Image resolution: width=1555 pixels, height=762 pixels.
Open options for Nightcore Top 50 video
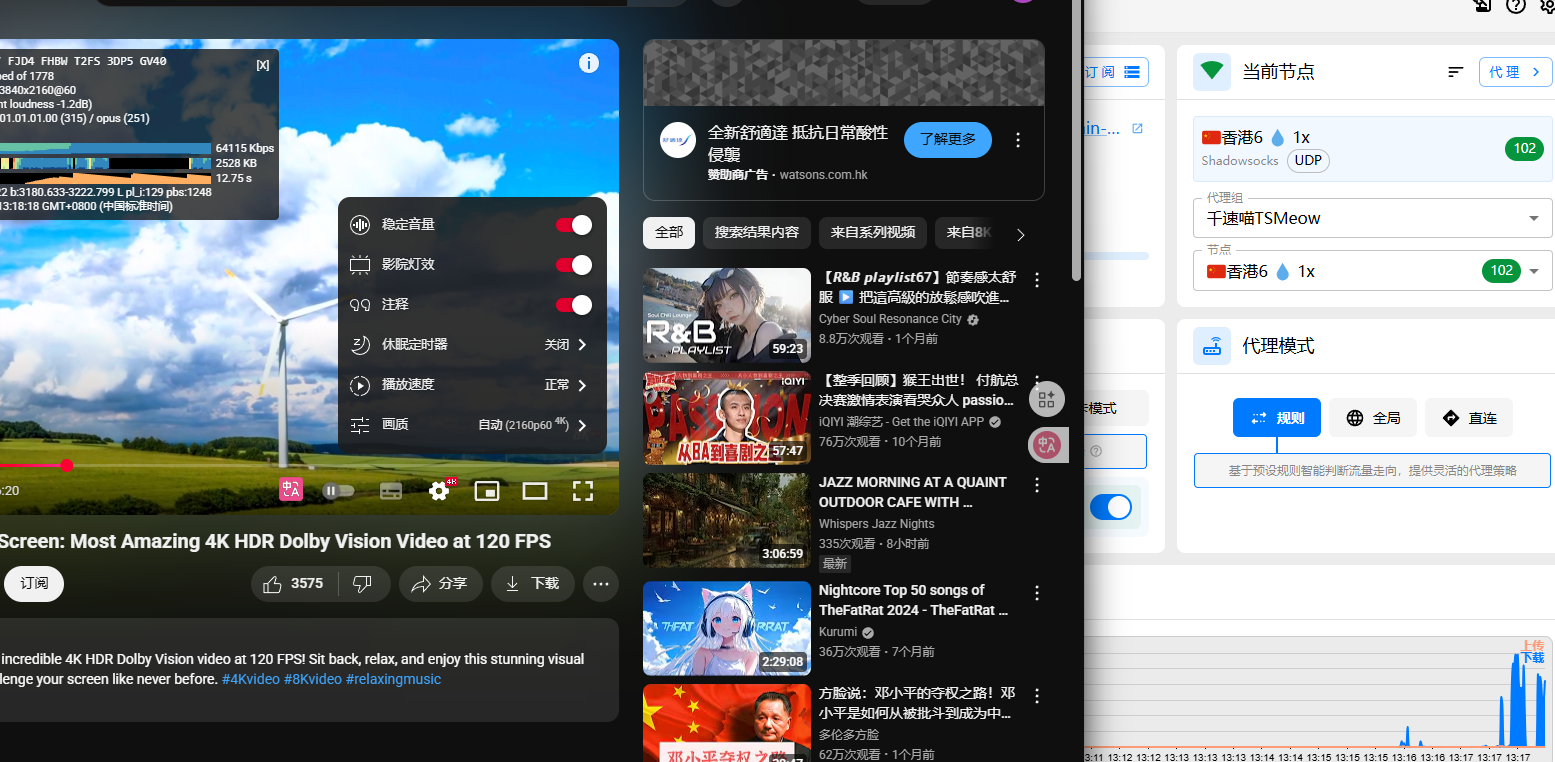pos(1037,593)
